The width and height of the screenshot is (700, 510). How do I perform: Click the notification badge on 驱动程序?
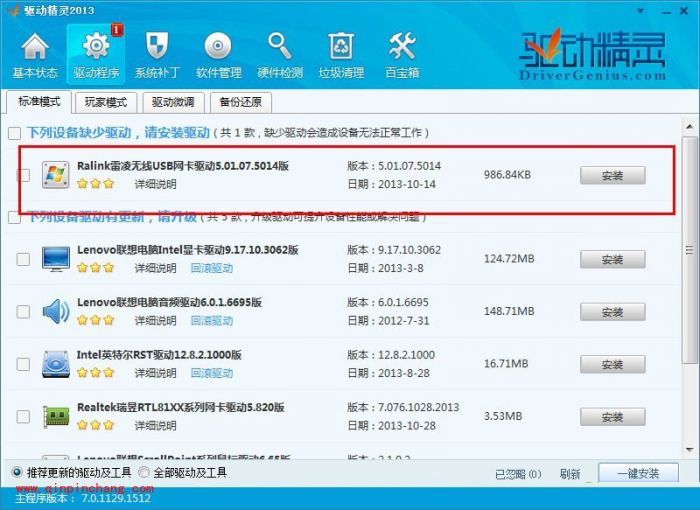[x=117, y=30]
